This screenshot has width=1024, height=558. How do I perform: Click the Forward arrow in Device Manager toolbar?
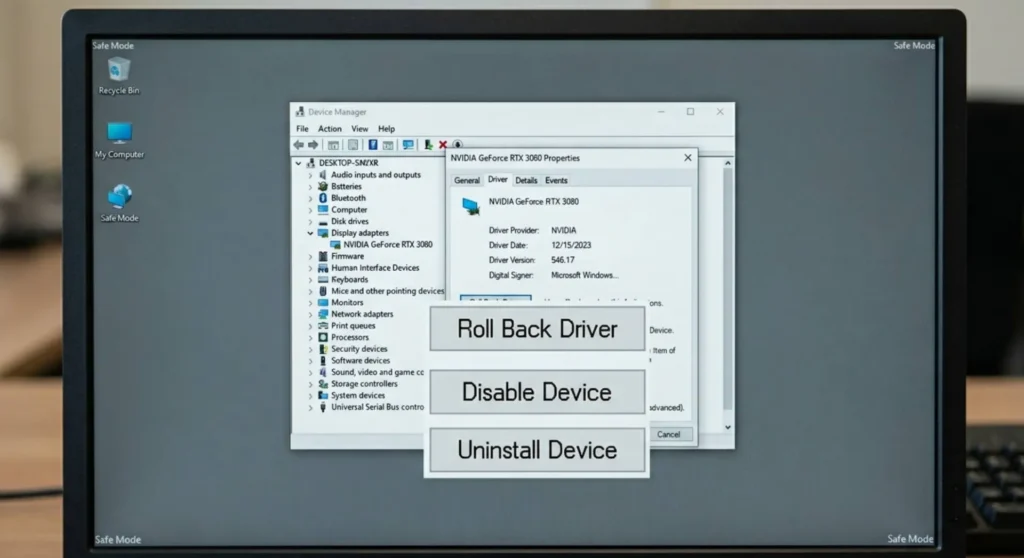313,145
